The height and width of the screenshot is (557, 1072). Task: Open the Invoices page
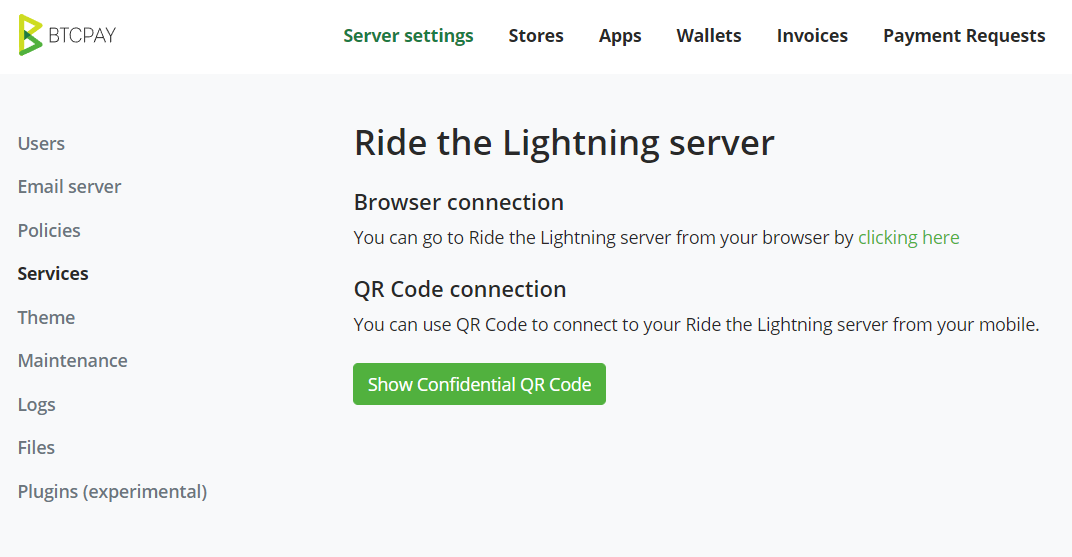pyautogui.click(x=812, y=36)
